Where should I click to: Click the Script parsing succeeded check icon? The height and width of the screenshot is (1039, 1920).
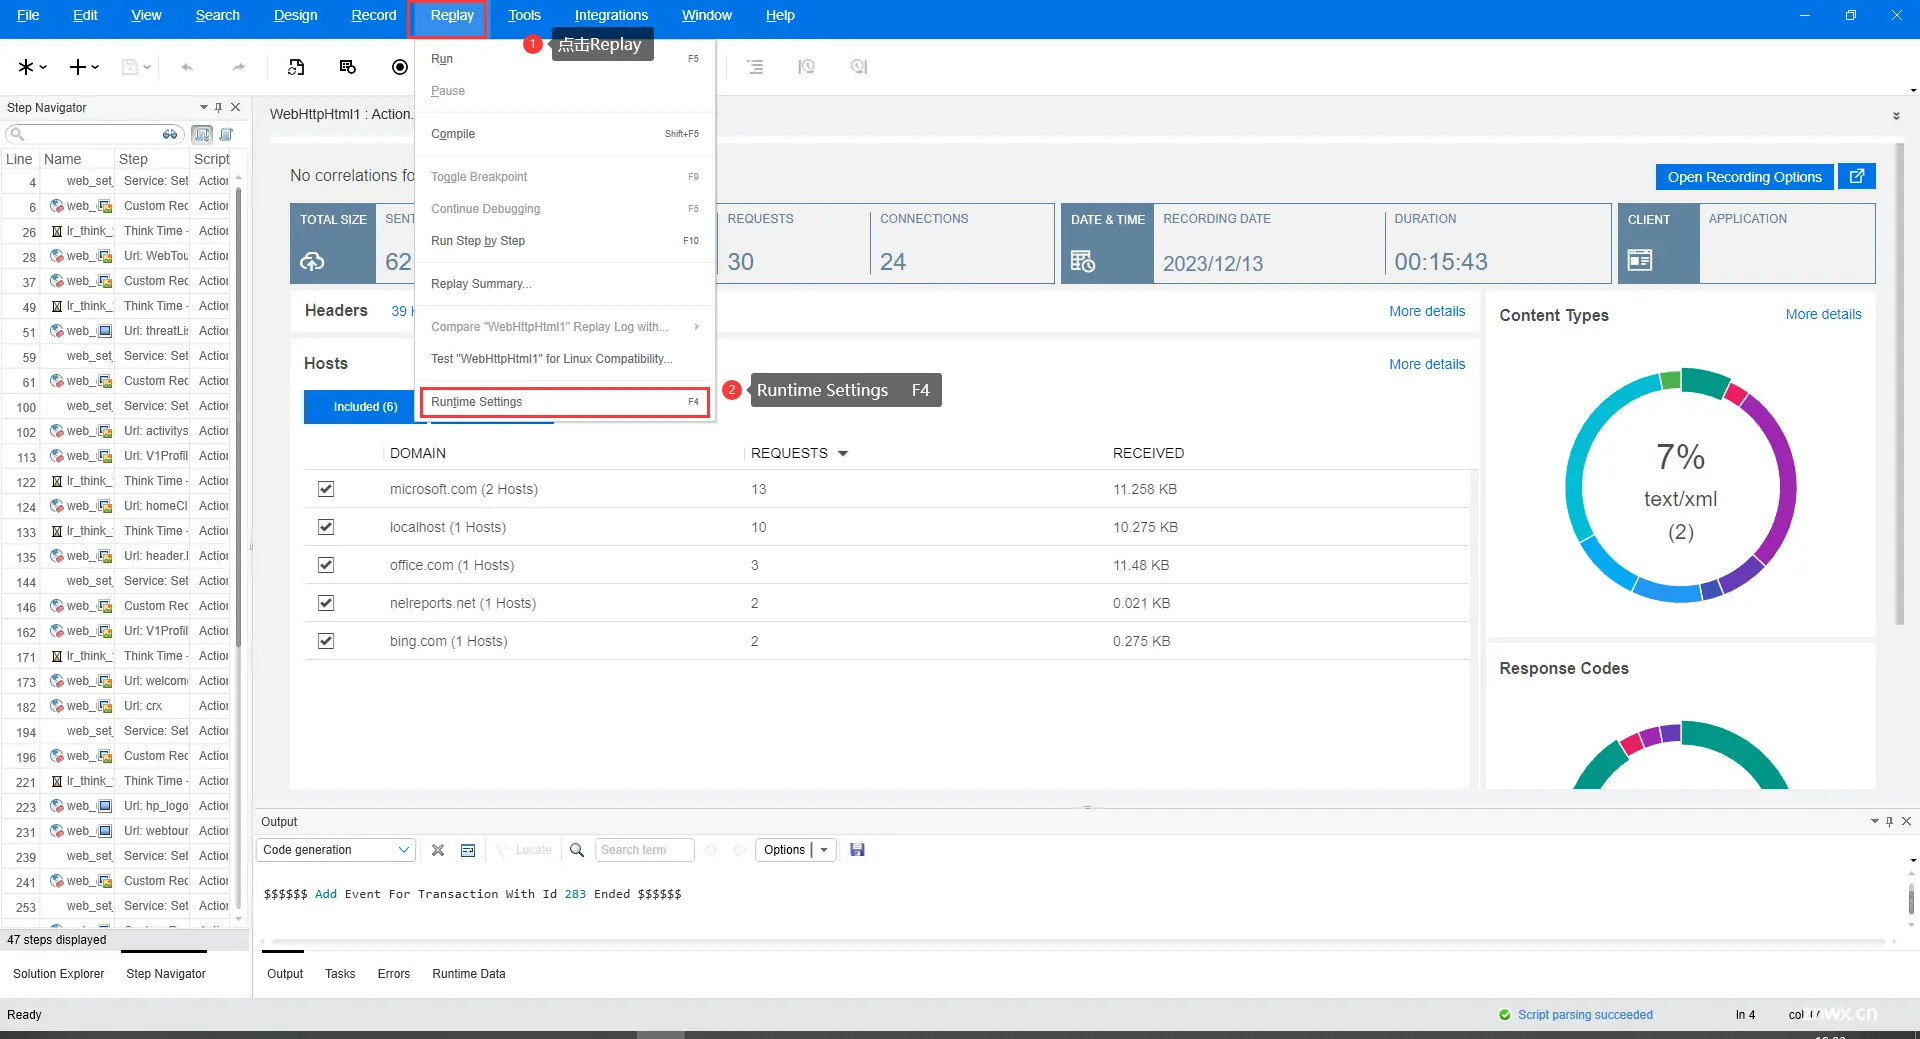click(x=1505, y=1014)
